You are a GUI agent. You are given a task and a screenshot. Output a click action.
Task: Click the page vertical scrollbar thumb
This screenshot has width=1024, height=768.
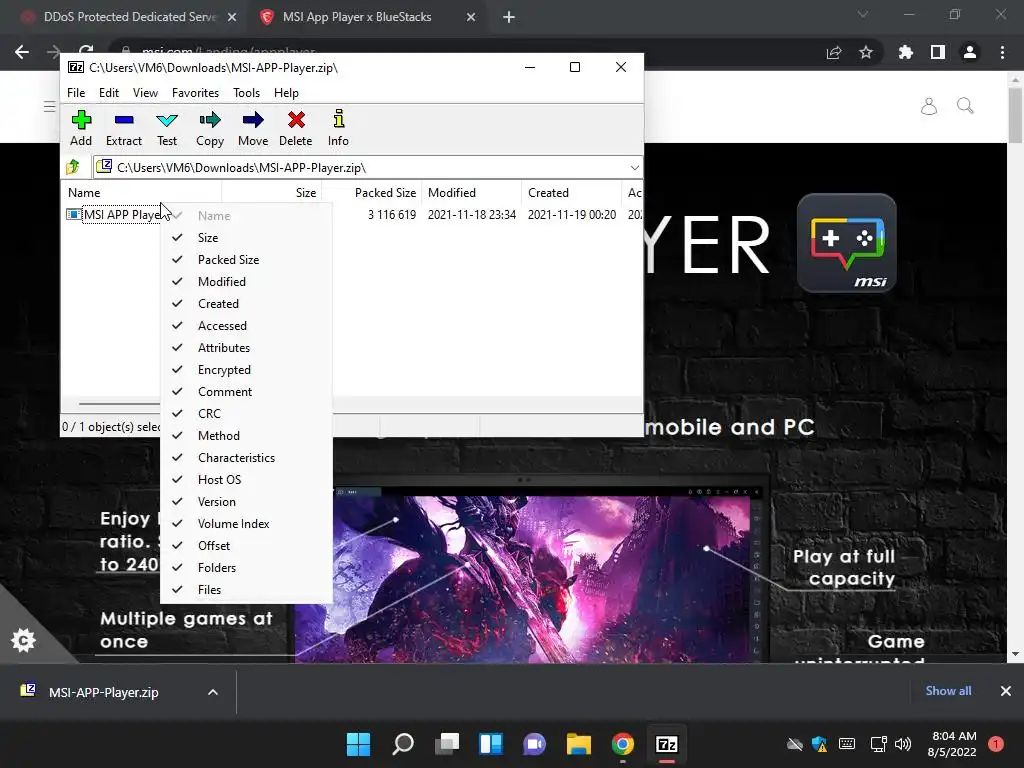point(1015,114)
